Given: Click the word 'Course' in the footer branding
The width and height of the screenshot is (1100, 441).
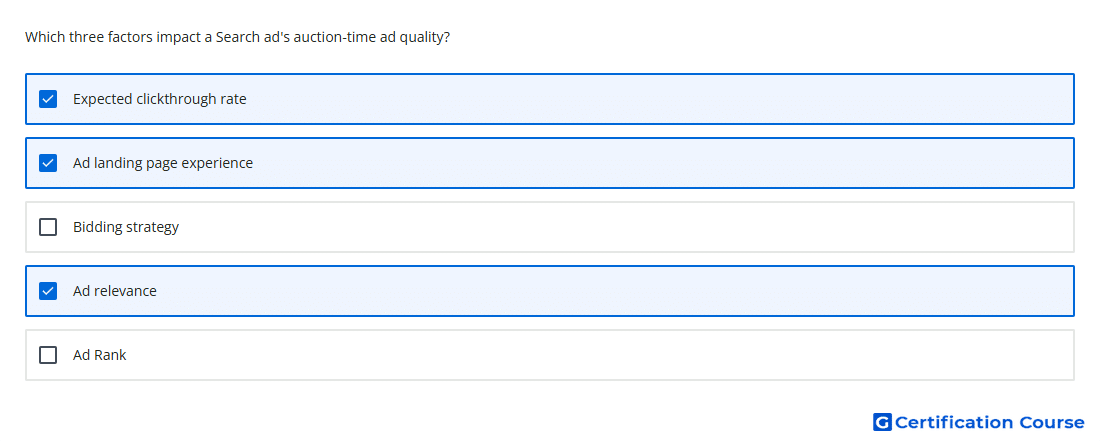Looking at the screenshot, I should click(x=1052, y=422).
